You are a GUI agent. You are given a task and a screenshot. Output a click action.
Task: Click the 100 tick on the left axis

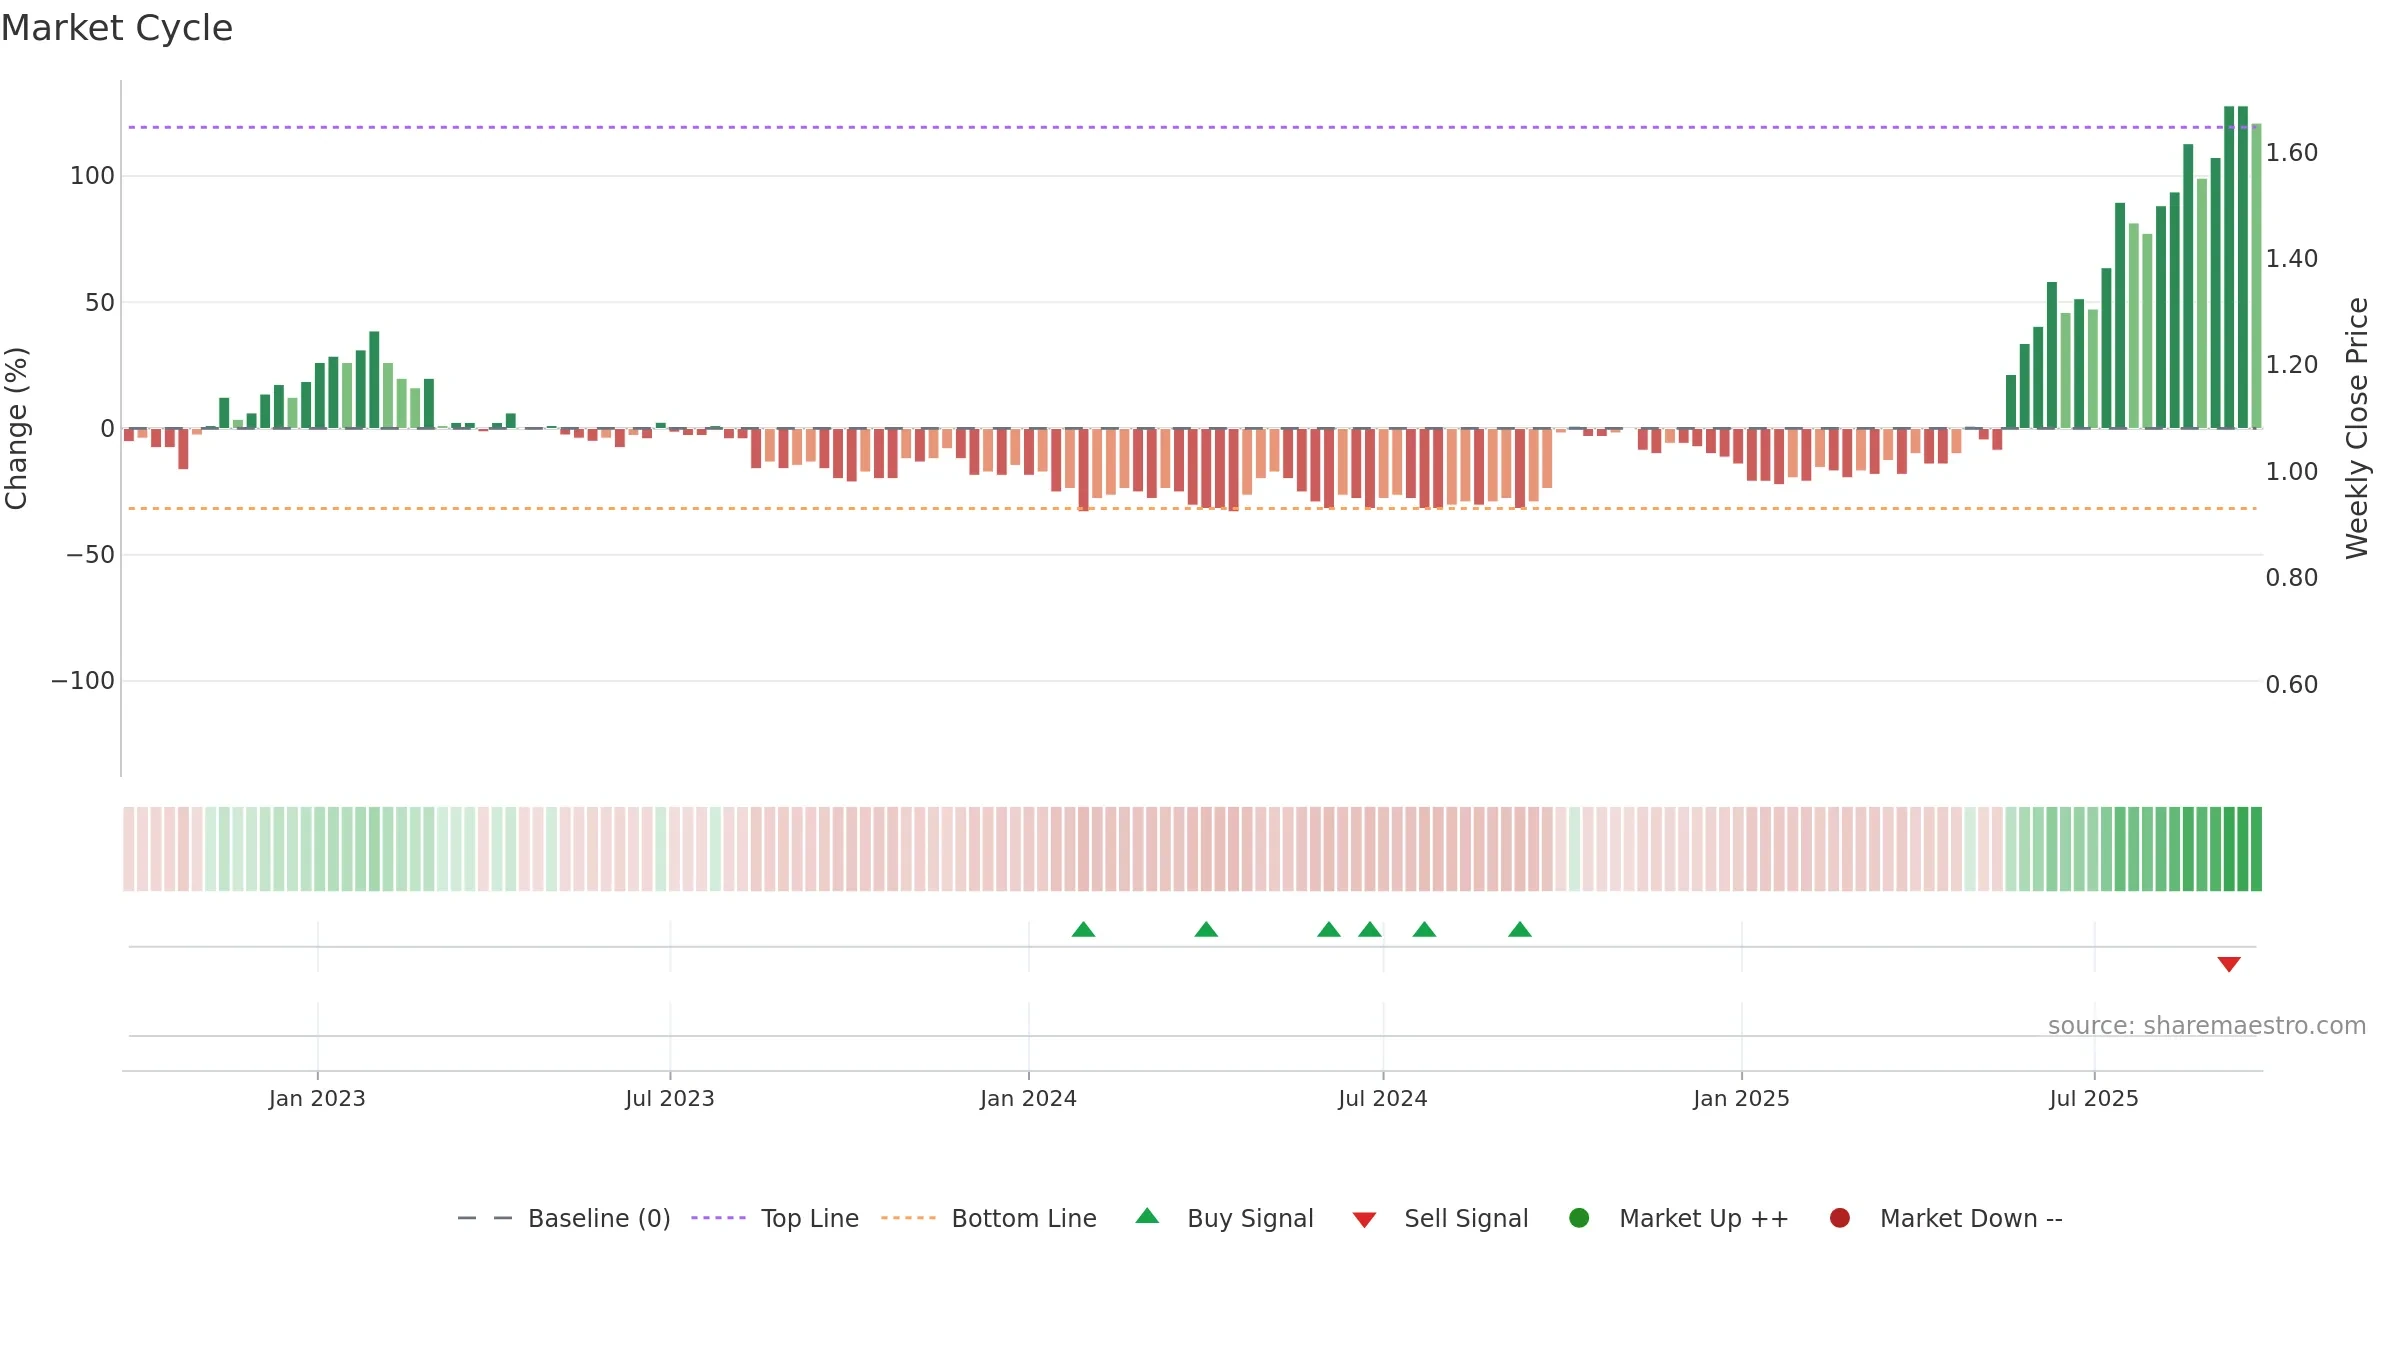coord(92,176)
